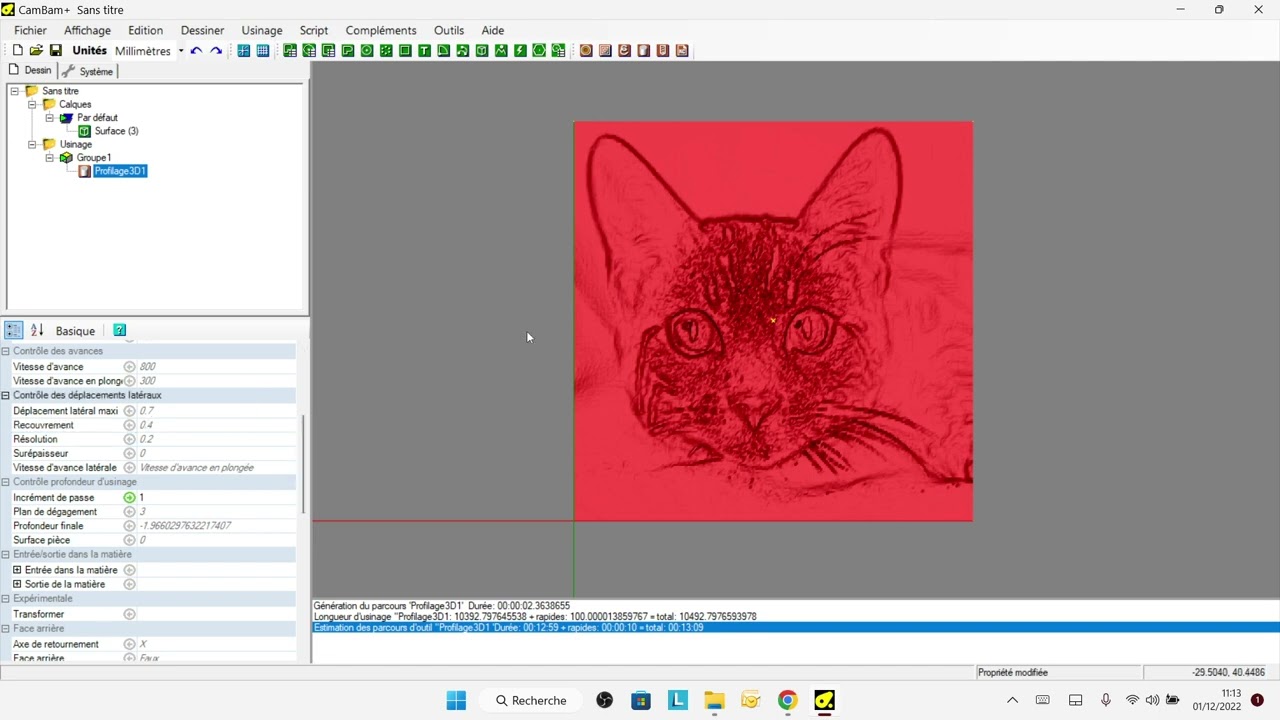Click the brown pocket machining operation icon
This screenshot has height=720, width=1280.
pos(605,50)
